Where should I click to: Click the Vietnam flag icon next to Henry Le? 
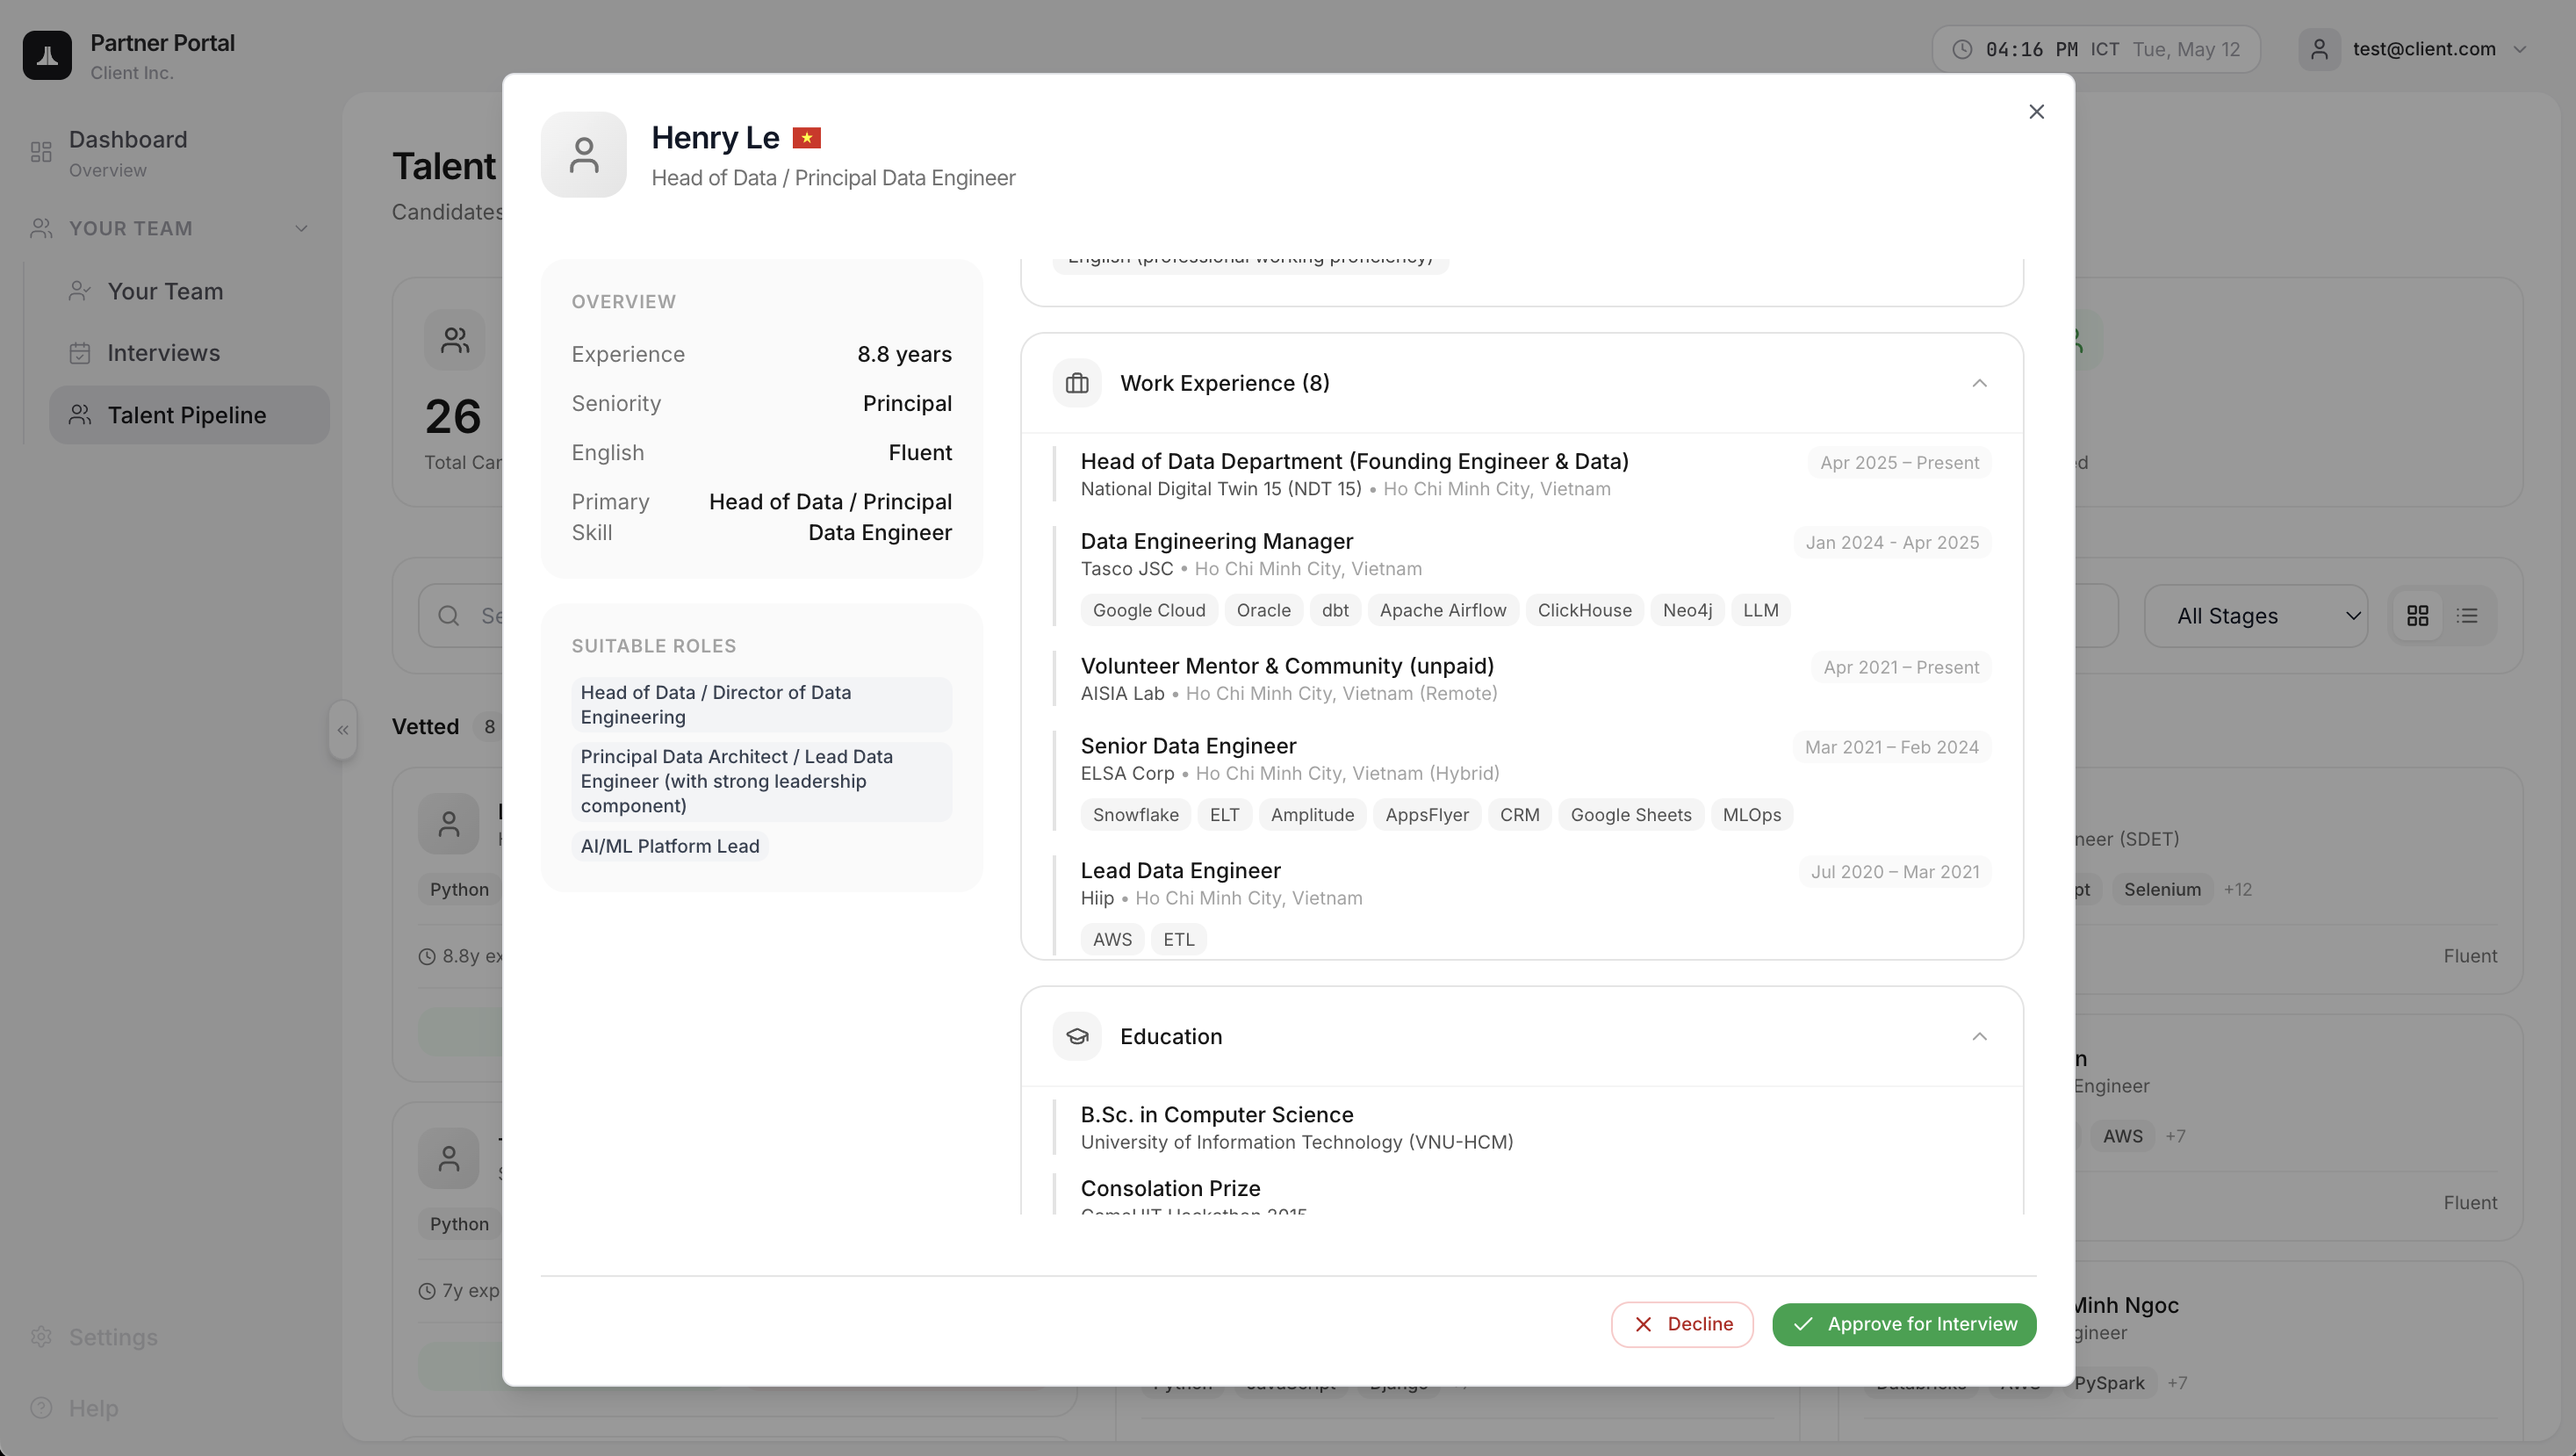point(806,138)
